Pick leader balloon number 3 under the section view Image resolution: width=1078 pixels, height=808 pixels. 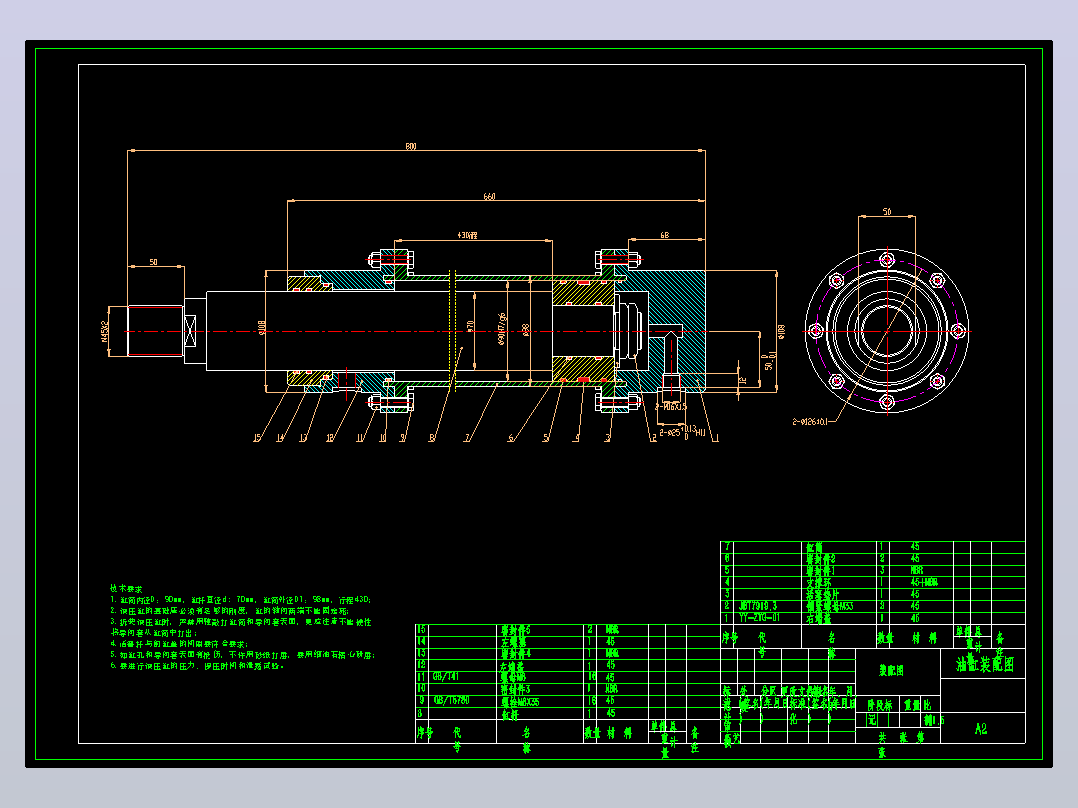click(x=608, y=438)
